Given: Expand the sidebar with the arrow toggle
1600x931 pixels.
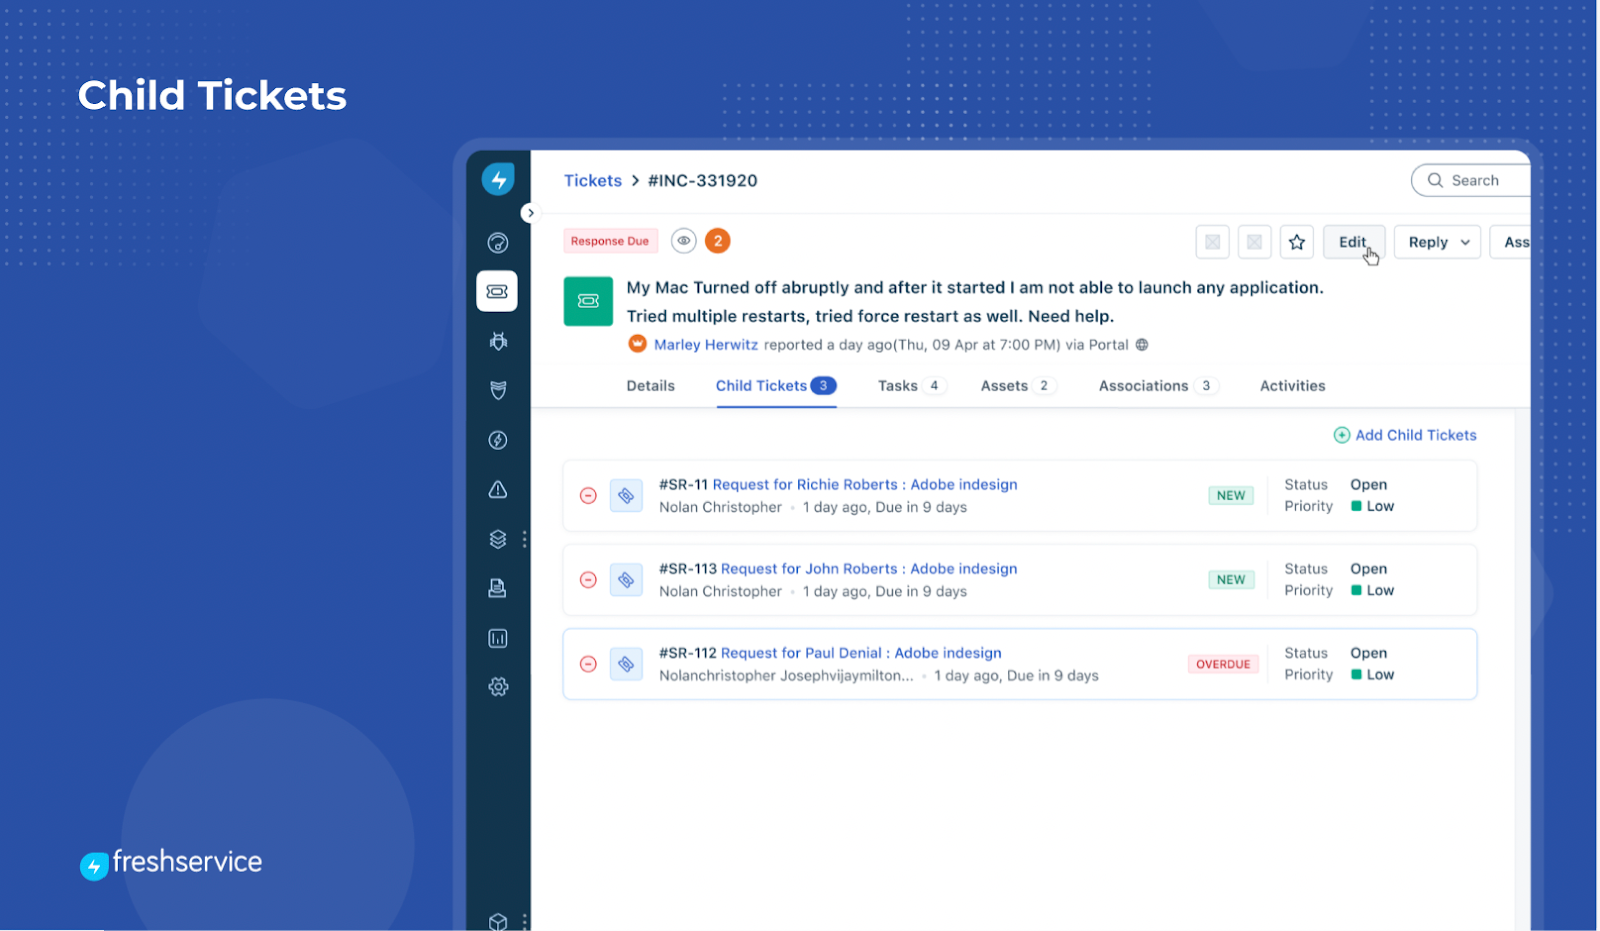Looking at the screenshot, I should coord(530,213).
